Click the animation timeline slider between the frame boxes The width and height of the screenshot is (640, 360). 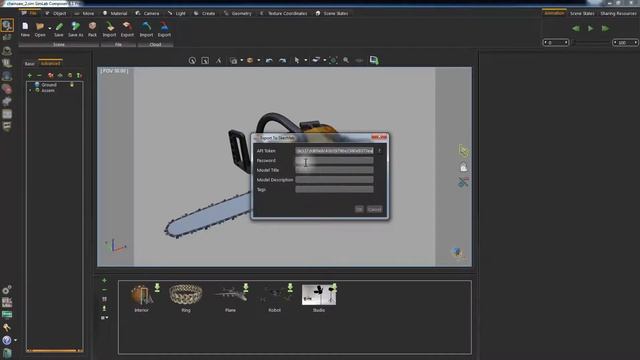(591, 42)
